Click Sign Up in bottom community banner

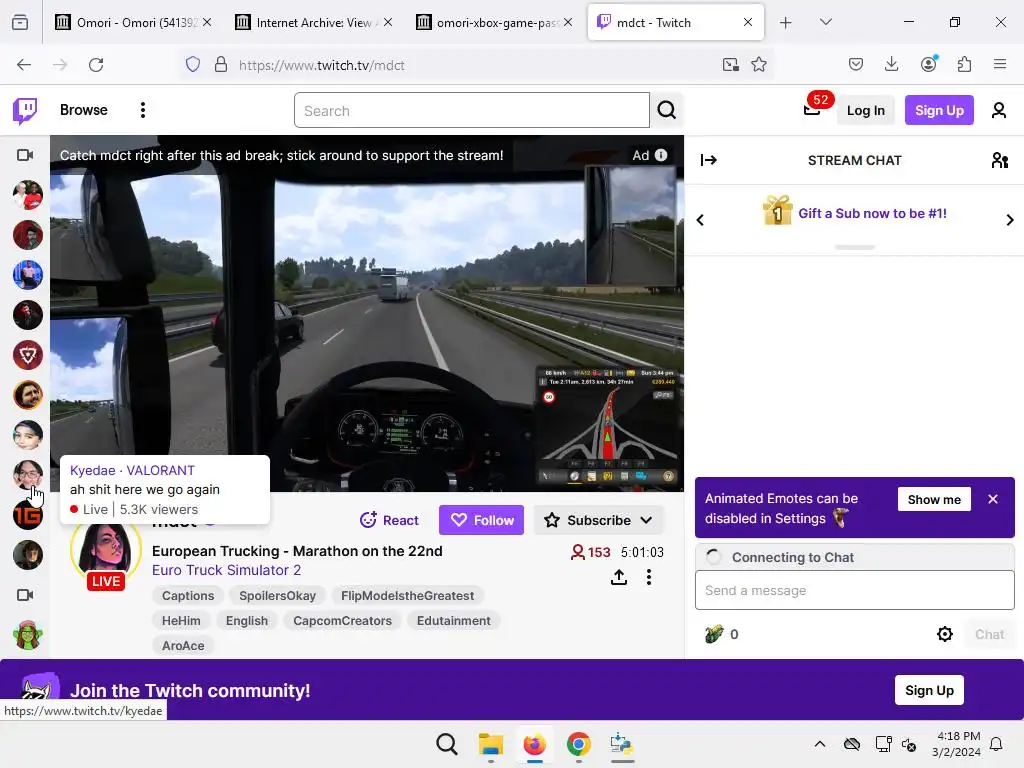pos(929,690)
